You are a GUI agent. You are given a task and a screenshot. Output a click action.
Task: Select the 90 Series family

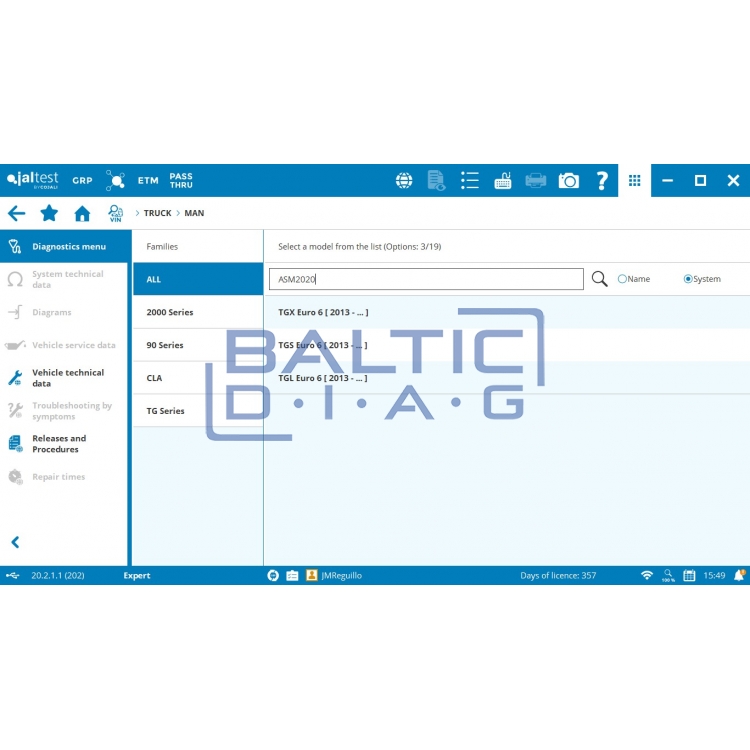point(198,345)
